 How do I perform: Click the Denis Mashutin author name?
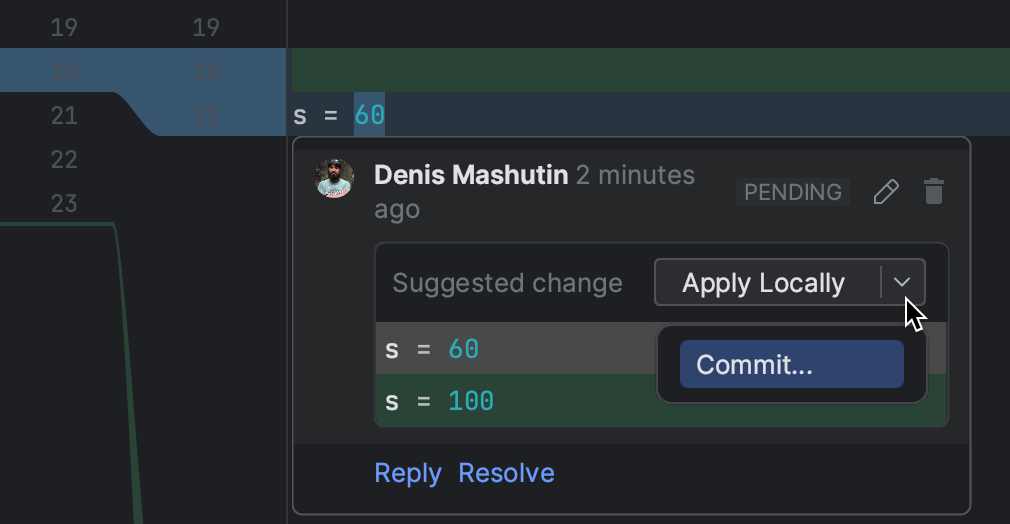471,175
